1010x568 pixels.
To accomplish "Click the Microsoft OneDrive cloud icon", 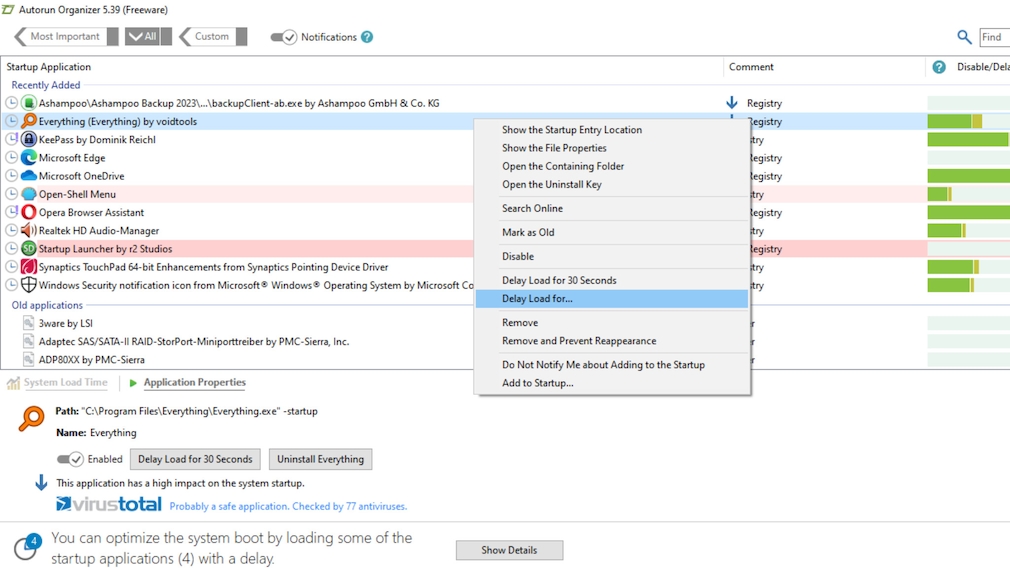I will 28,176.
